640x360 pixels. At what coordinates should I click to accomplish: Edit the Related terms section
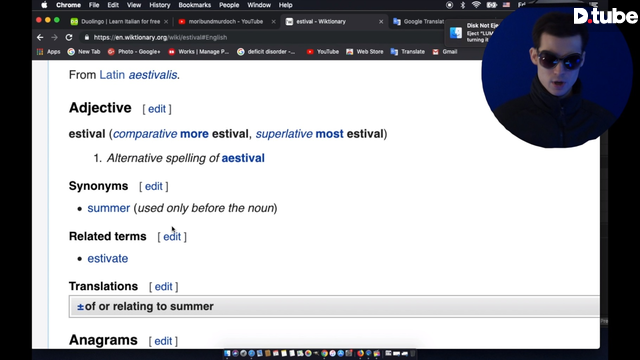tap(172, 237)
